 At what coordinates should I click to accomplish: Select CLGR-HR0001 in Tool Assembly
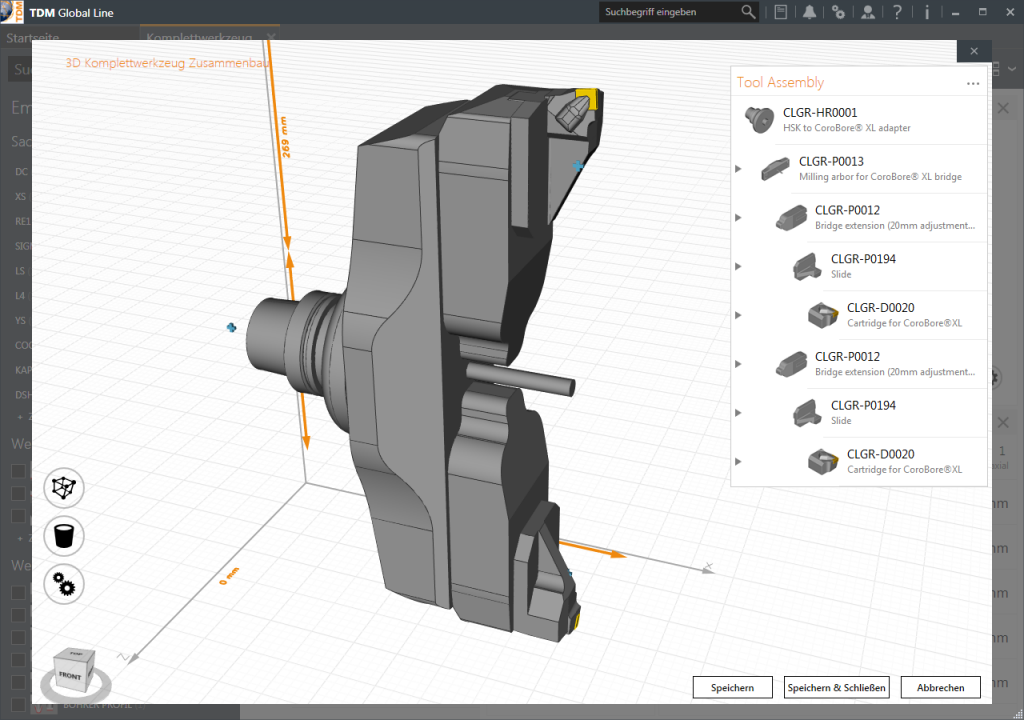click(x=859, y=120)
